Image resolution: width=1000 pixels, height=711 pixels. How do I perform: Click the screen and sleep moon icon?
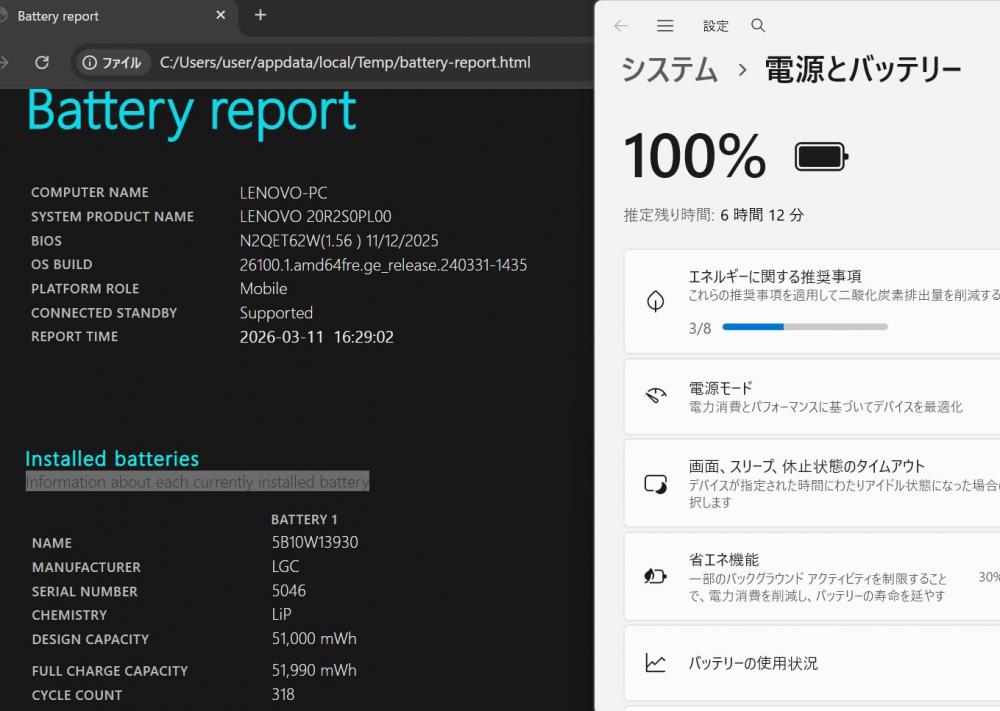pyautogui.click(x=656, y=484)
